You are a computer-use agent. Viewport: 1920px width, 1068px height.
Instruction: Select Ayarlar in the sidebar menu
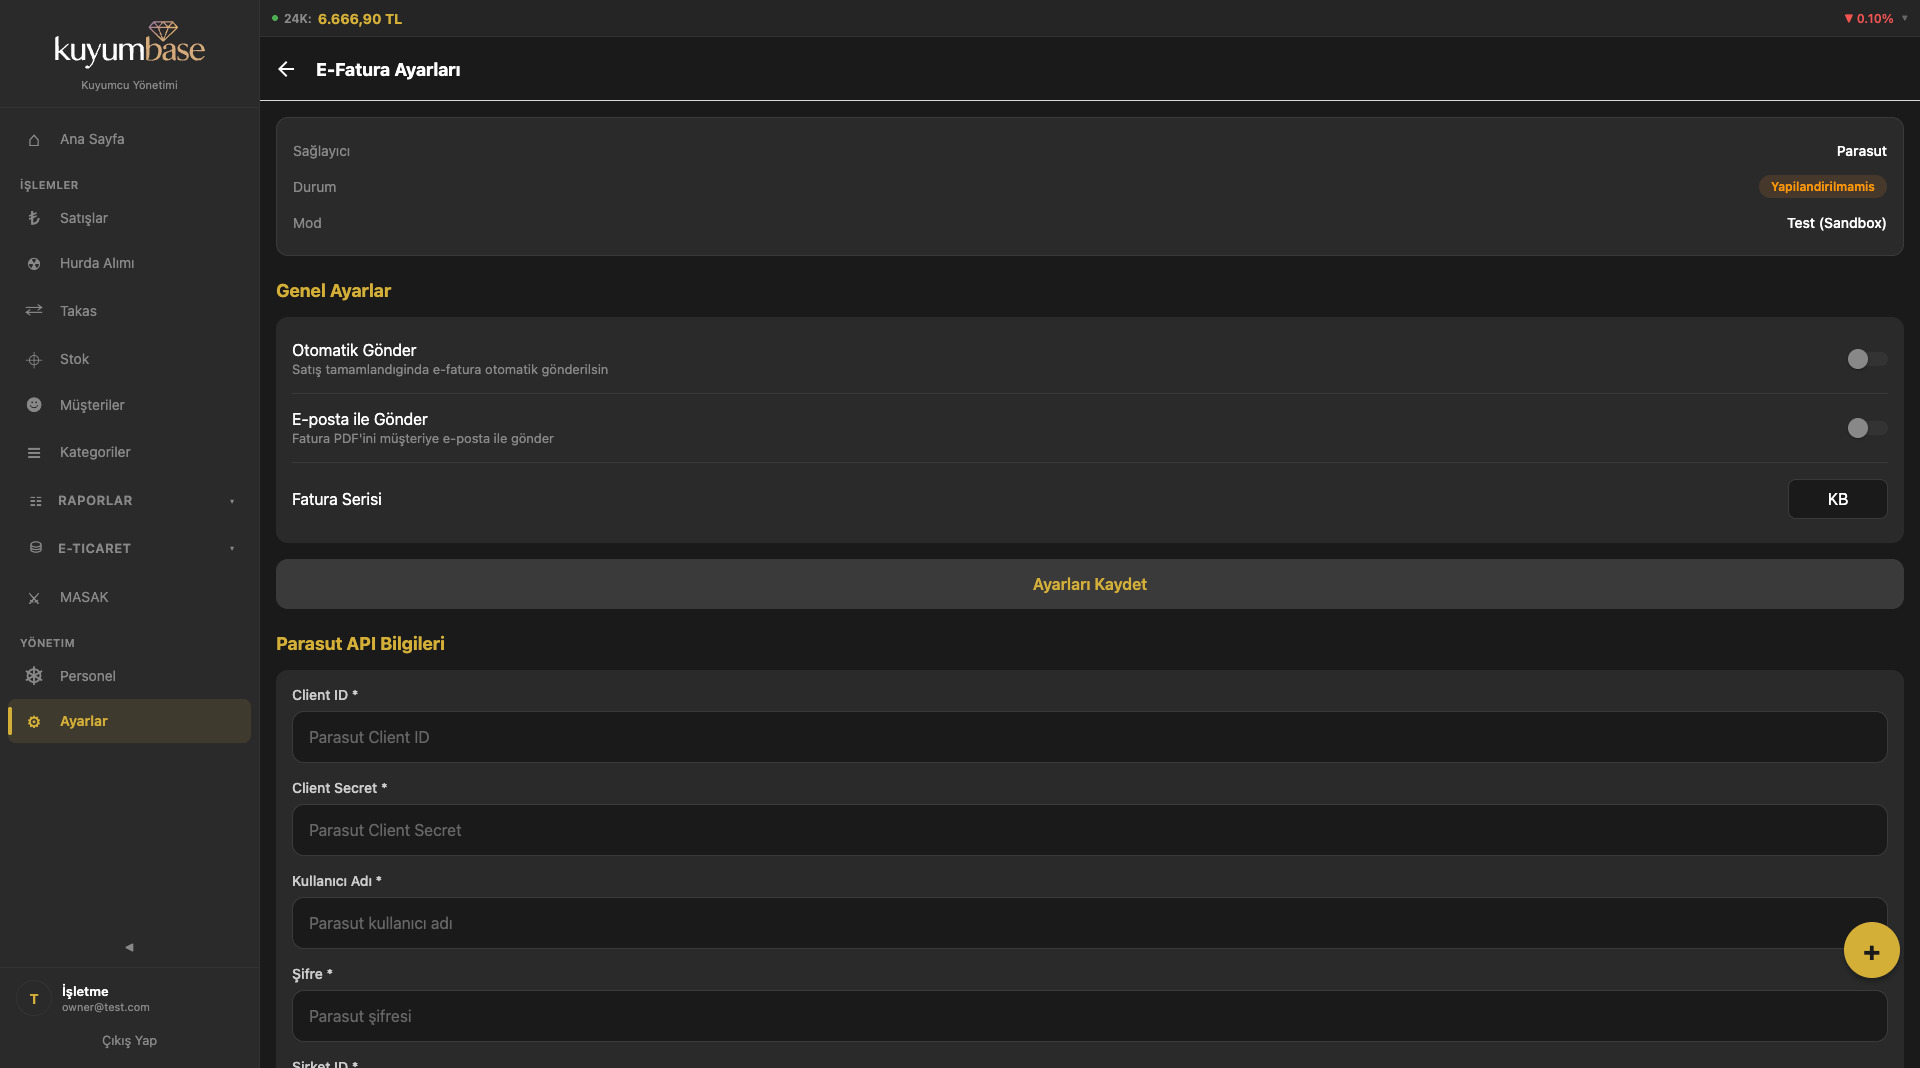pyautogui.click(x=130, y=721)
